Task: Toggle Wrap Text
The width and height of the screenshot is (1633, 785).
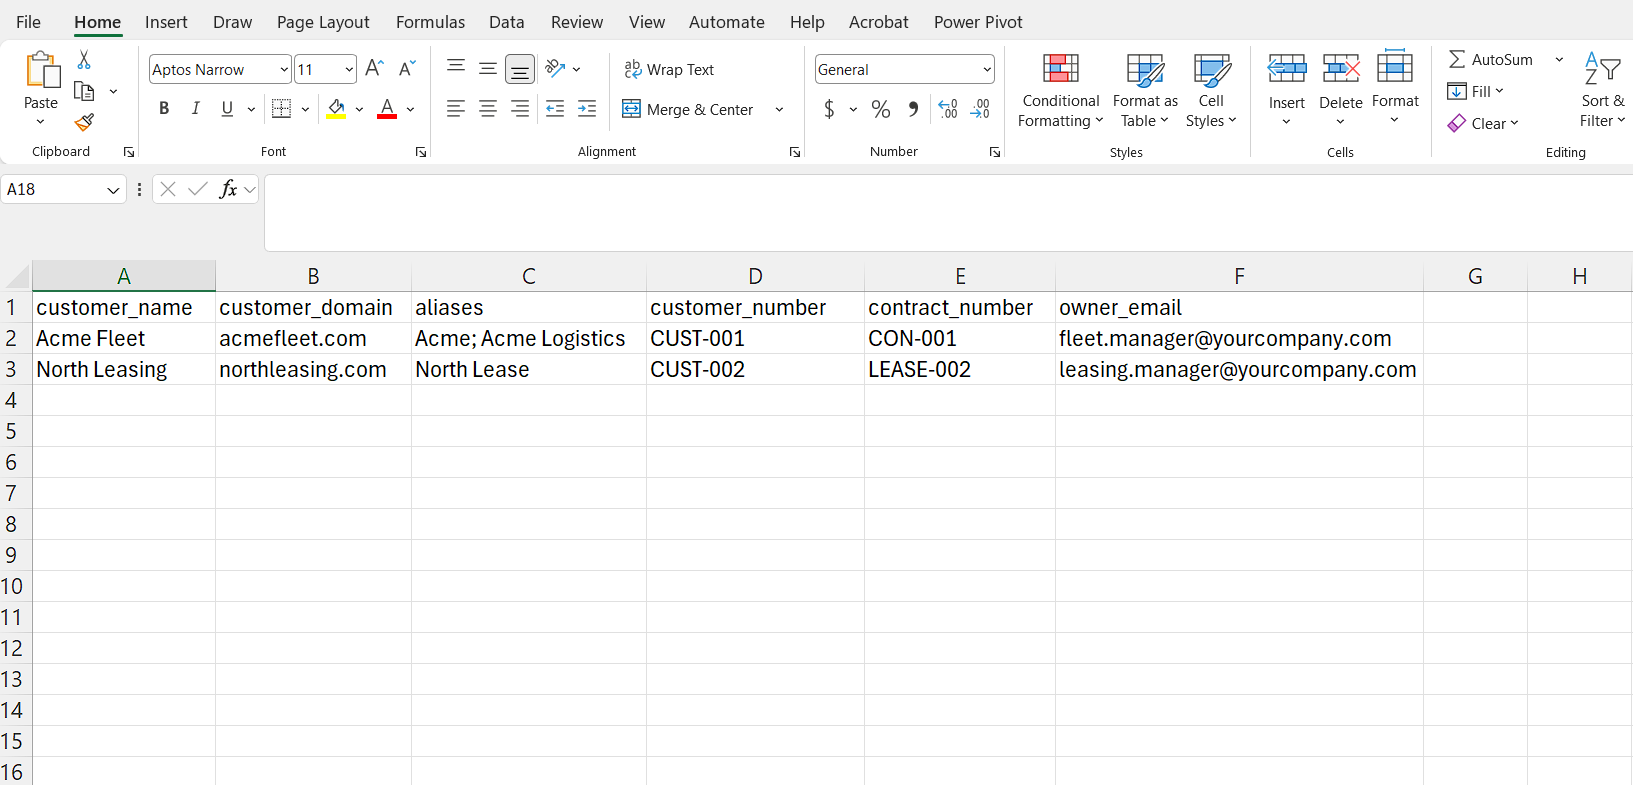Action: 669,69
